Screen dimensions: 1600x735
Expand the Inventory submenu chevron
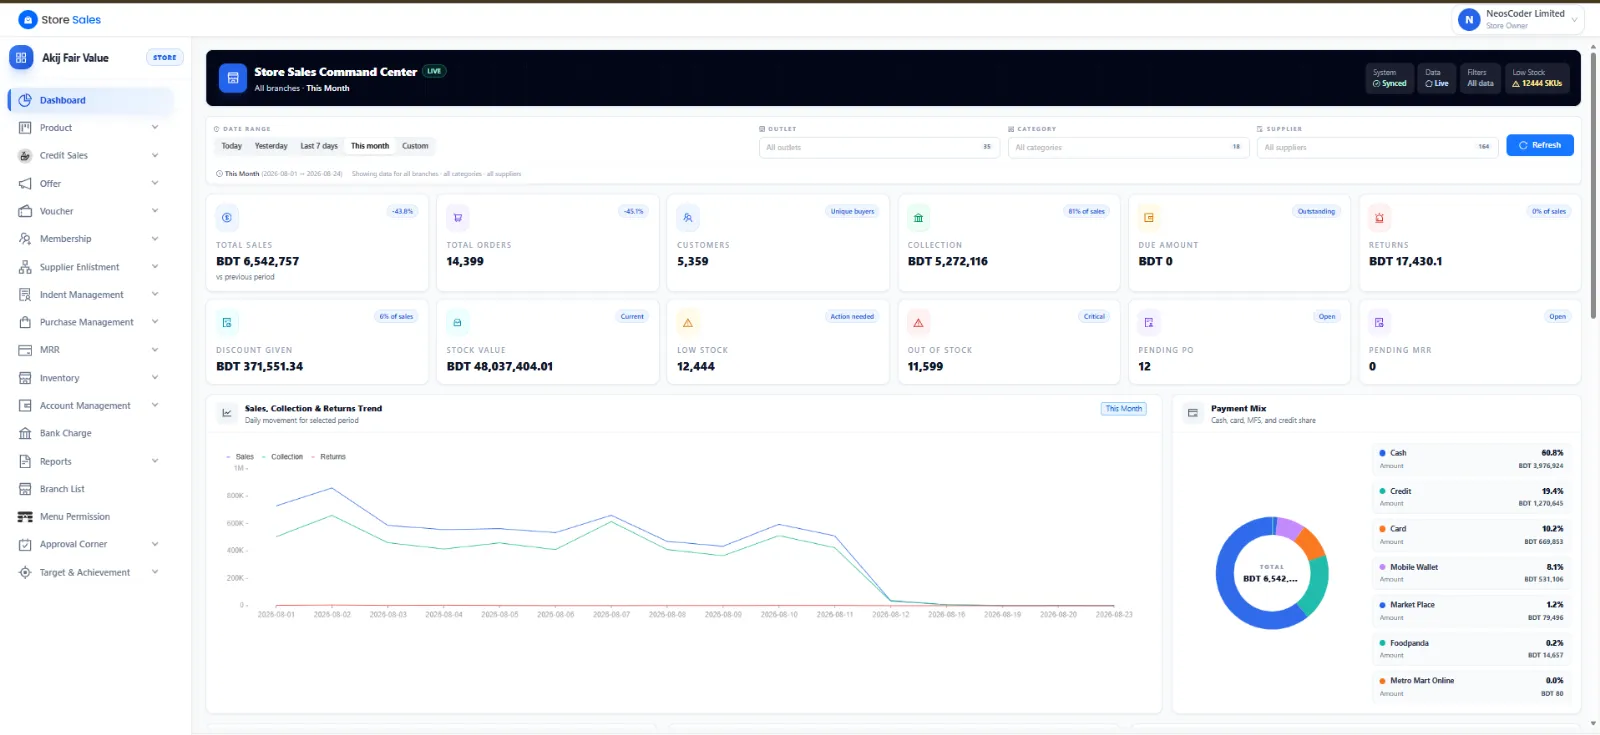pyautogui.click(x=155, y=378)
